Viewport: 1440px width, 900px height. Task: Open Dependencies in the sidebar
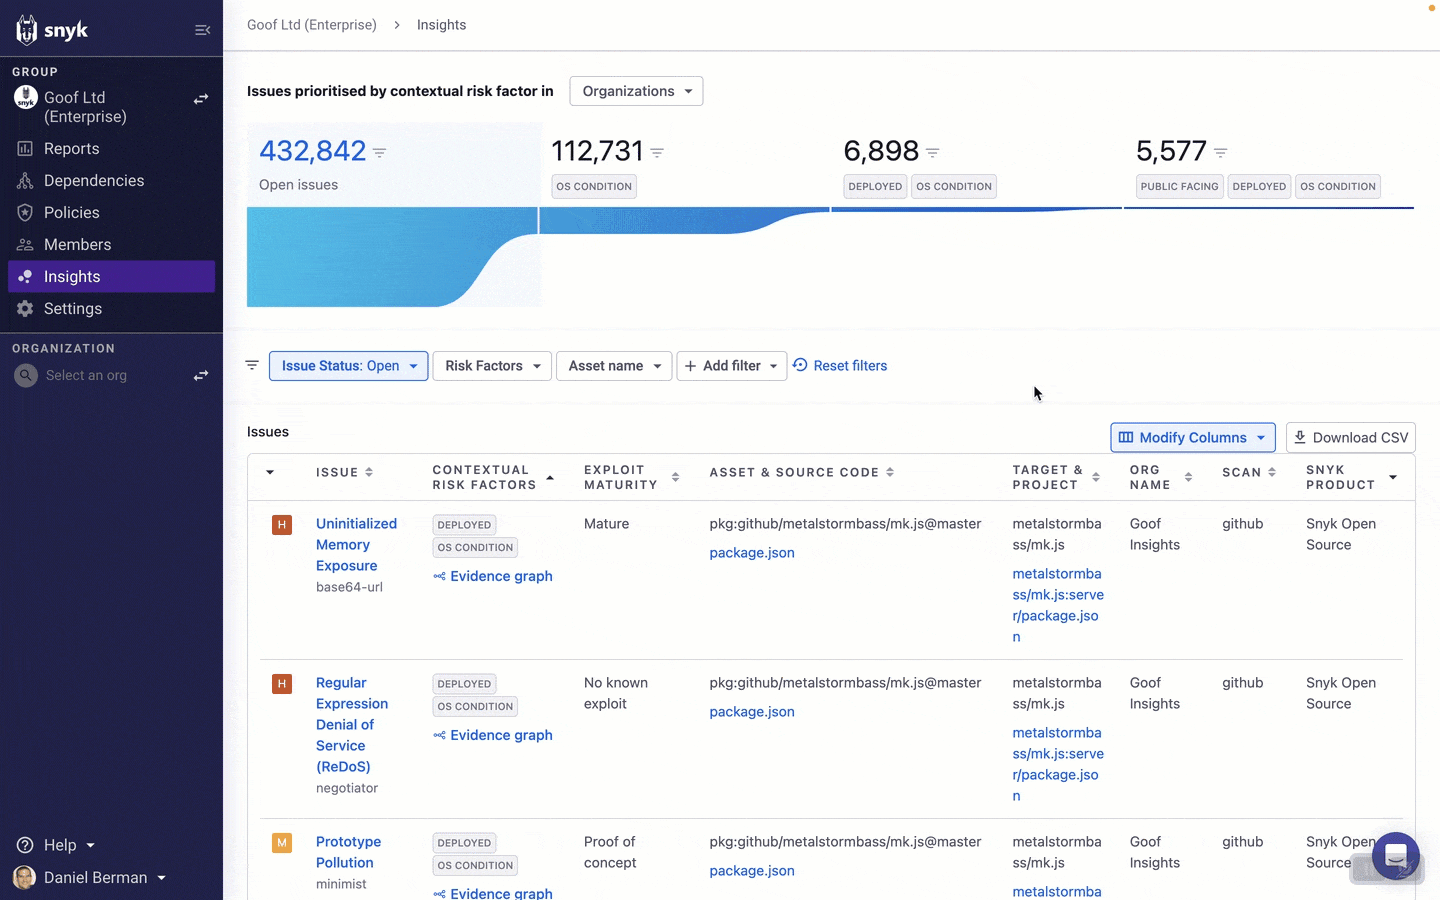111,181
